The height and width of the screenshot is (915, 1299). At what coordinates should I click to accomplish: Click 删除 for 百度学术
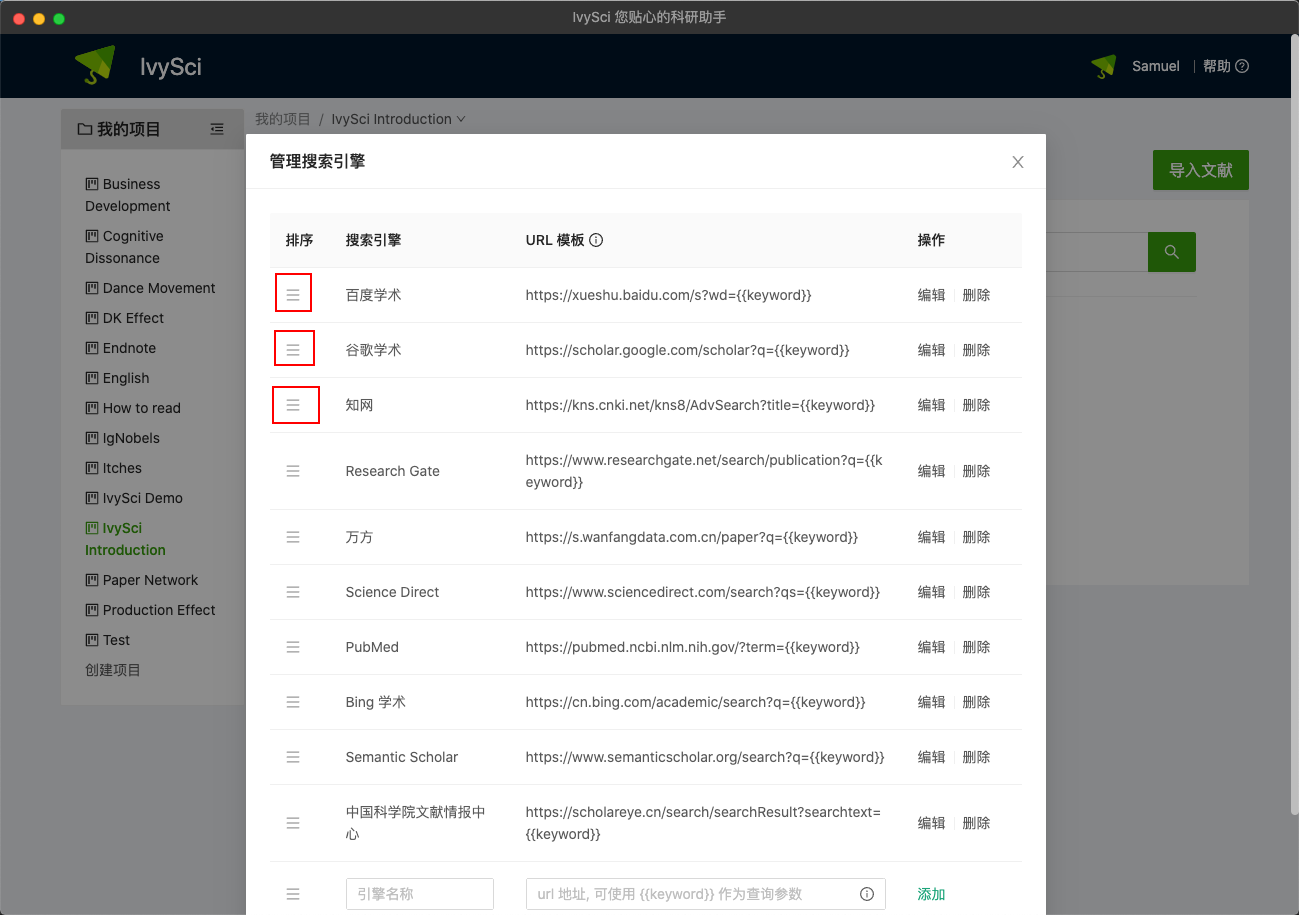(976, 295)
